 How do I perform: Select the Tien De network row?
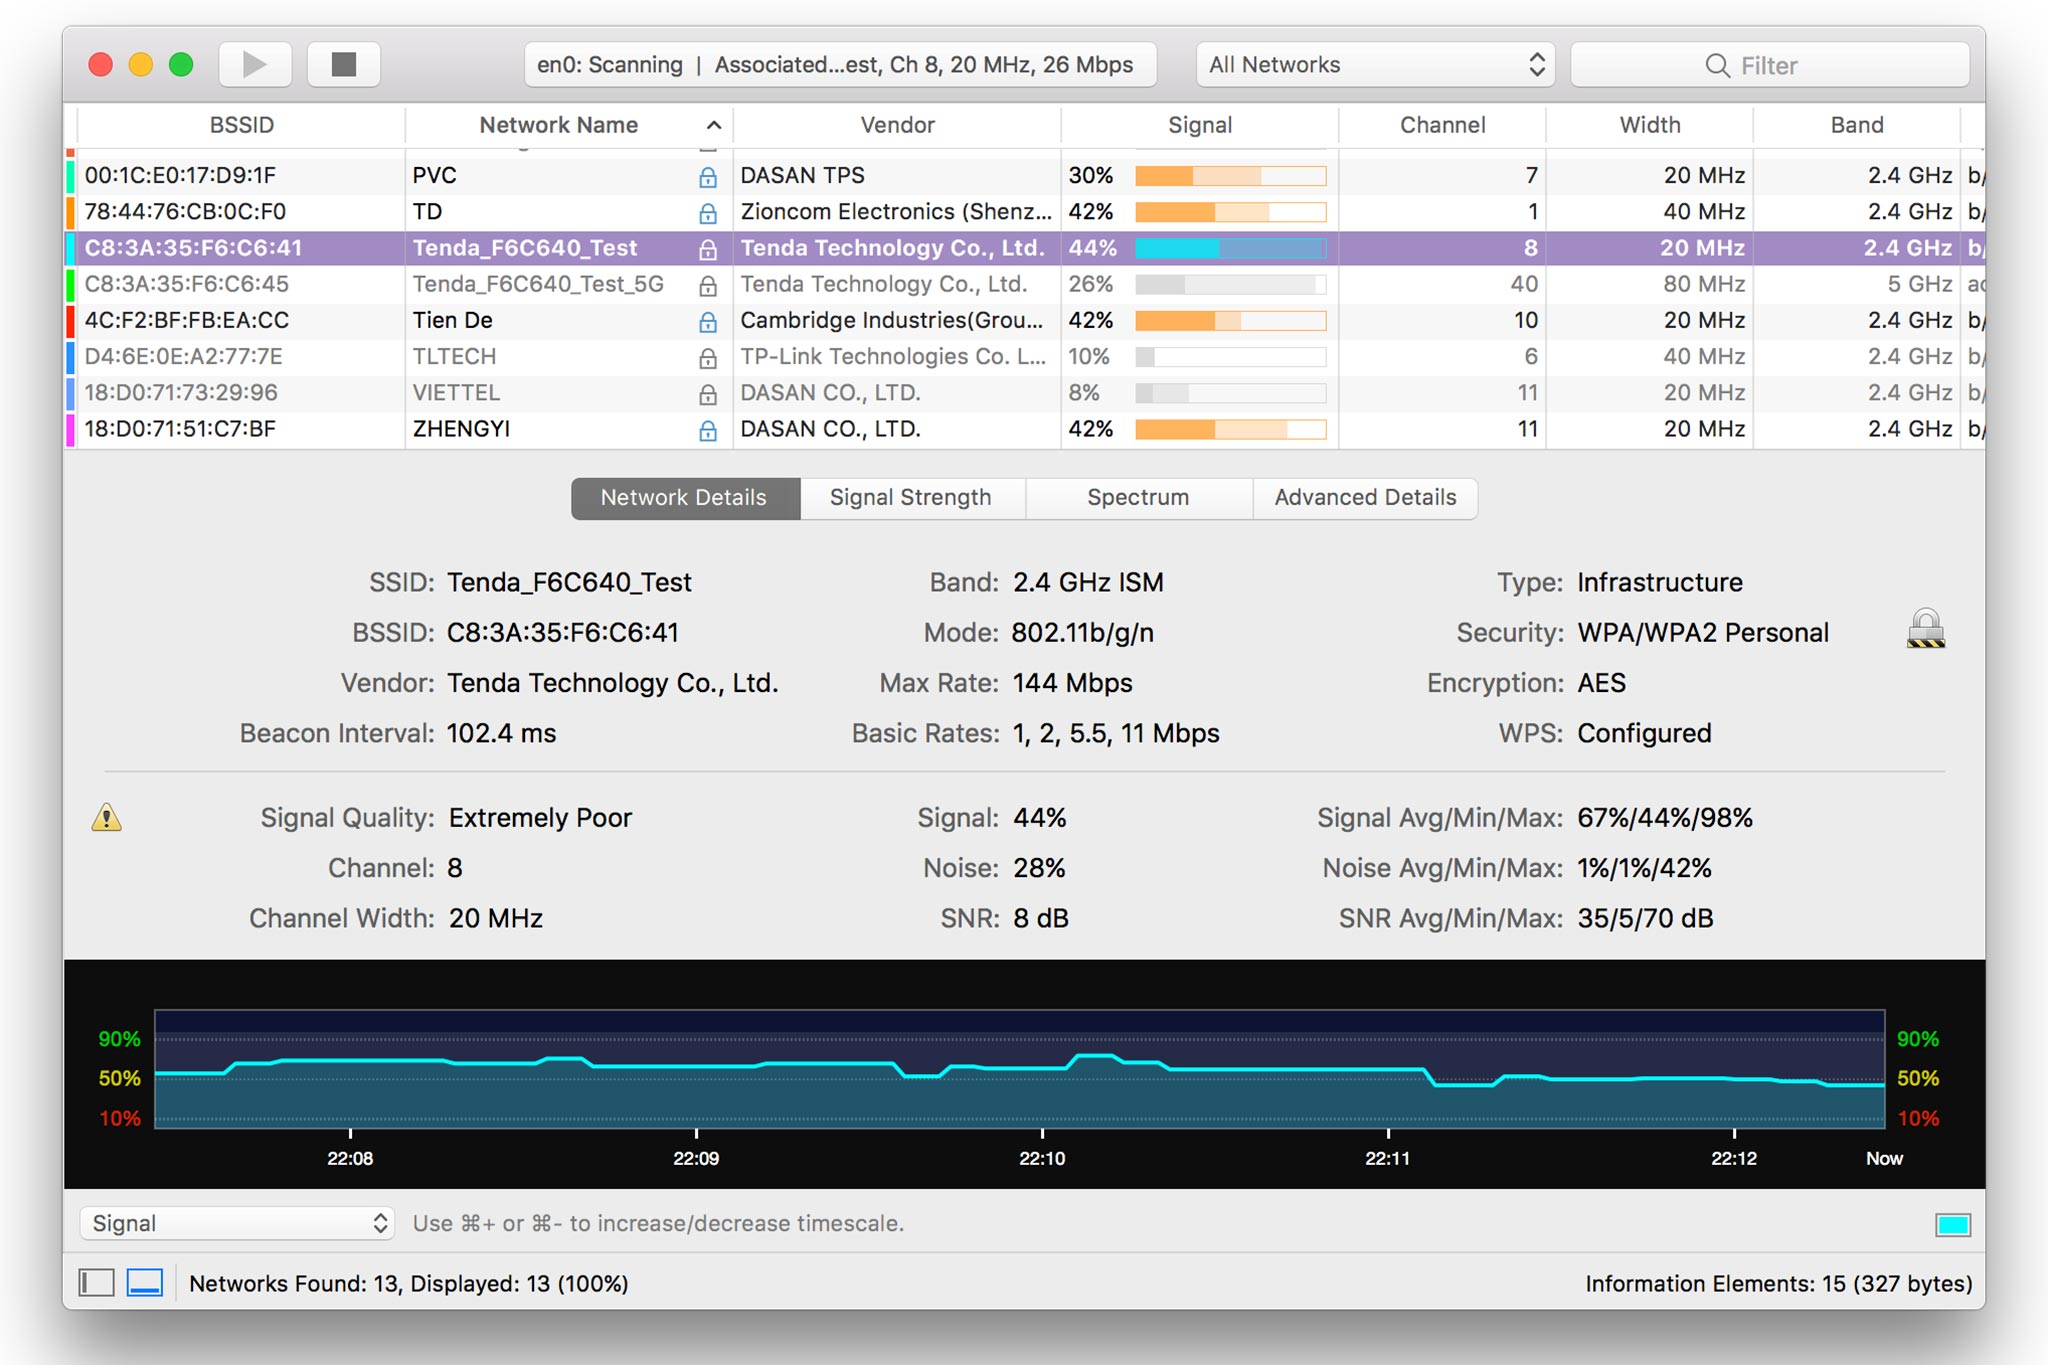click(x=1025, y=321)
